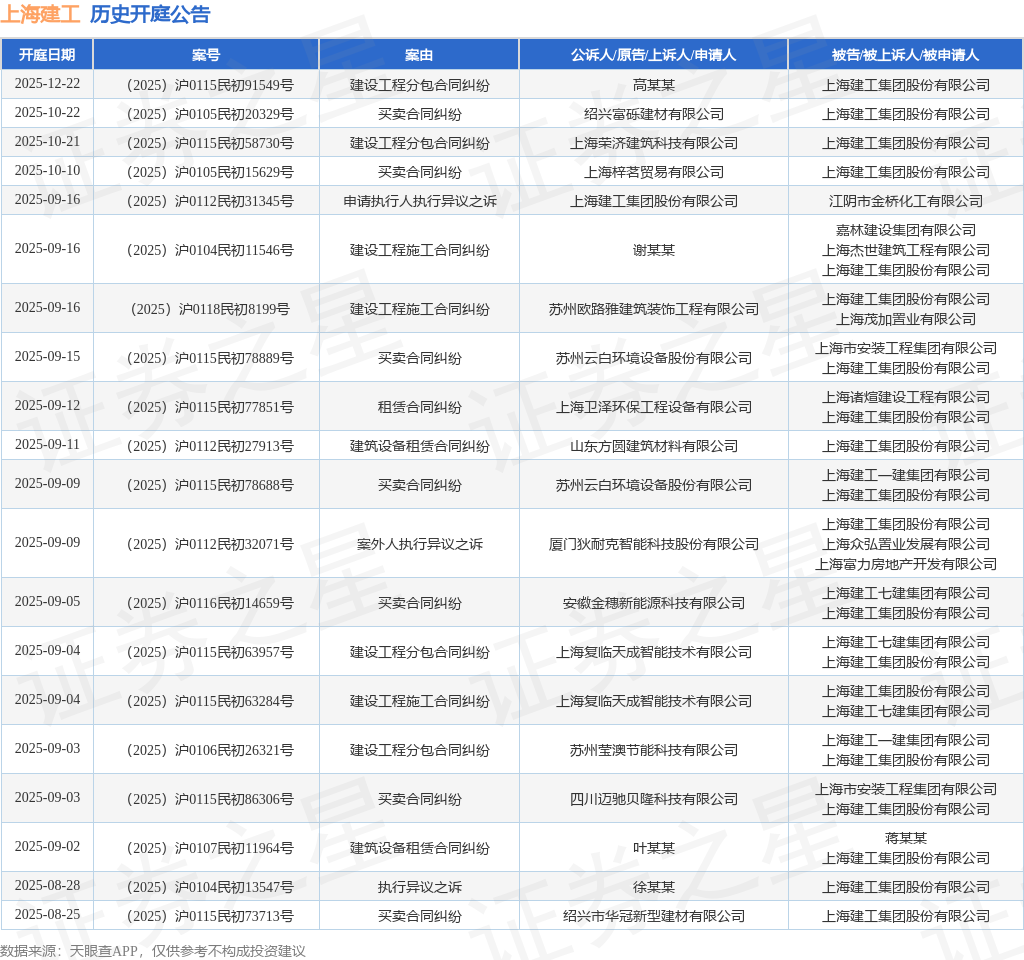1024x960 pixels.
Task: Select case number (2025)沪0105民初20329号
Action: tap(206, 114)
